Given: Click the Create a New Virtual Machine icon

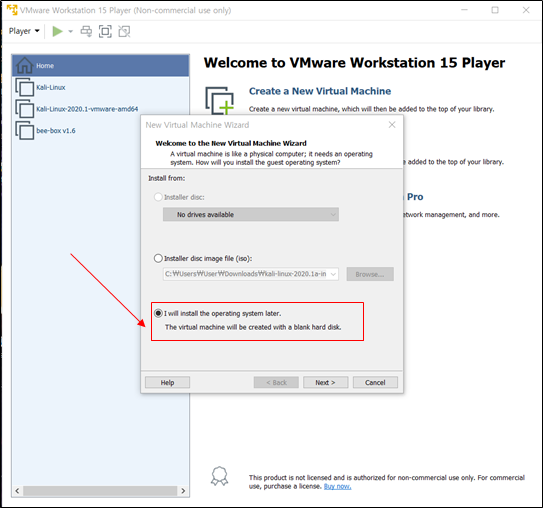Looking at the screenshot, I should [220, 100].
